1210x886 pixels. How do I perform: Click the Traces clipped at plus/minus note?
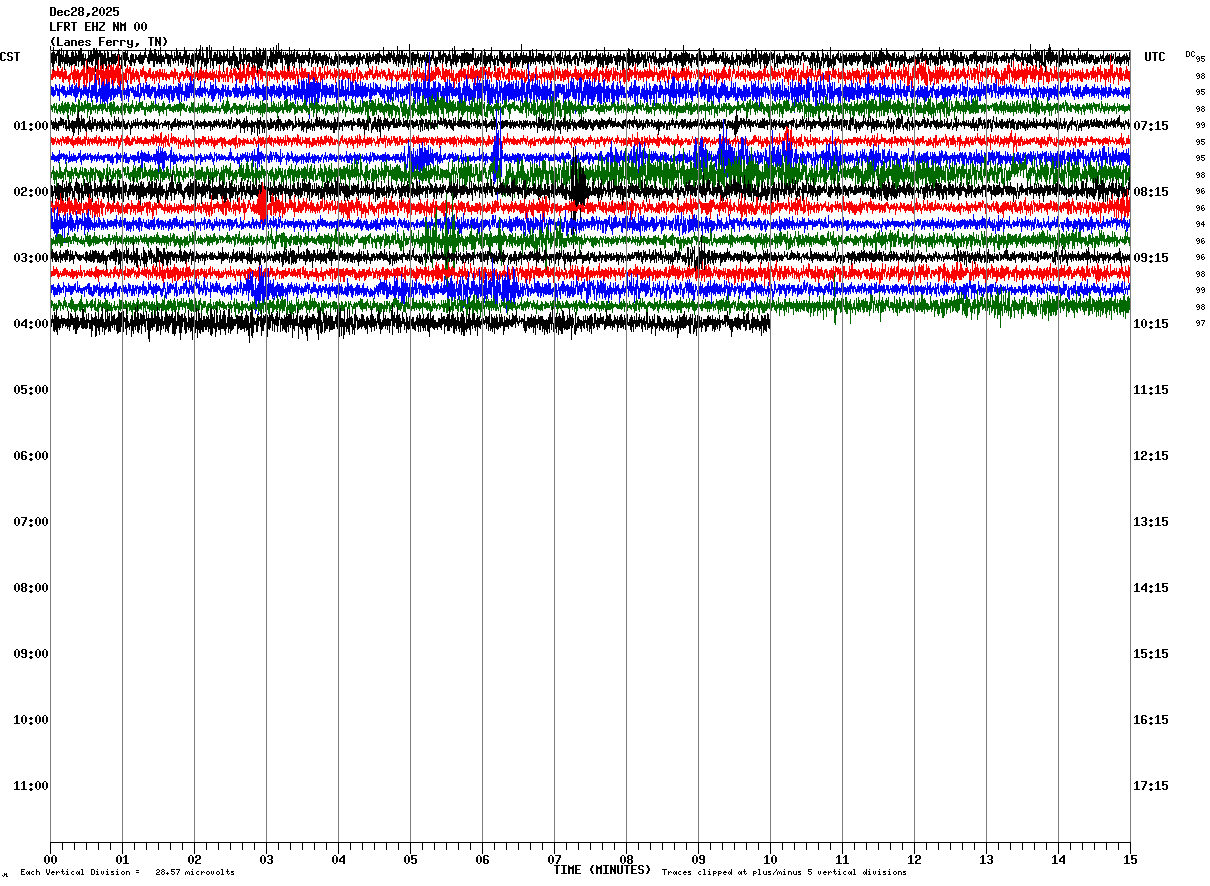point(784,872)
